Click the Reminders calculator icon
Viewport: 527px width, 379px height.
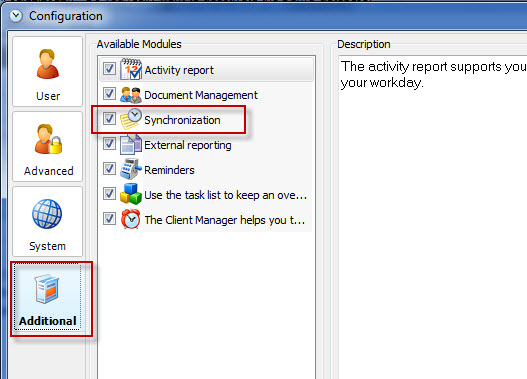[131, 169]
